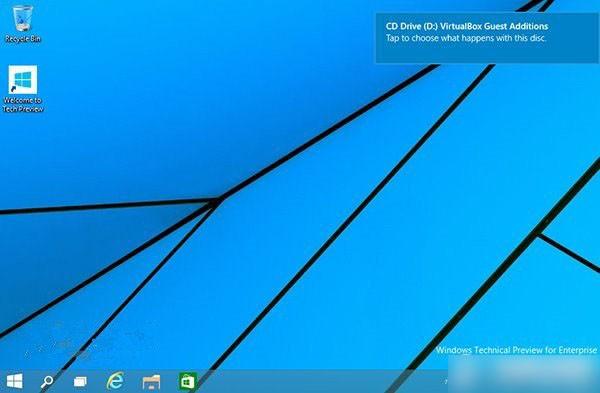Open the Windows Start menu

pos(15,381)
